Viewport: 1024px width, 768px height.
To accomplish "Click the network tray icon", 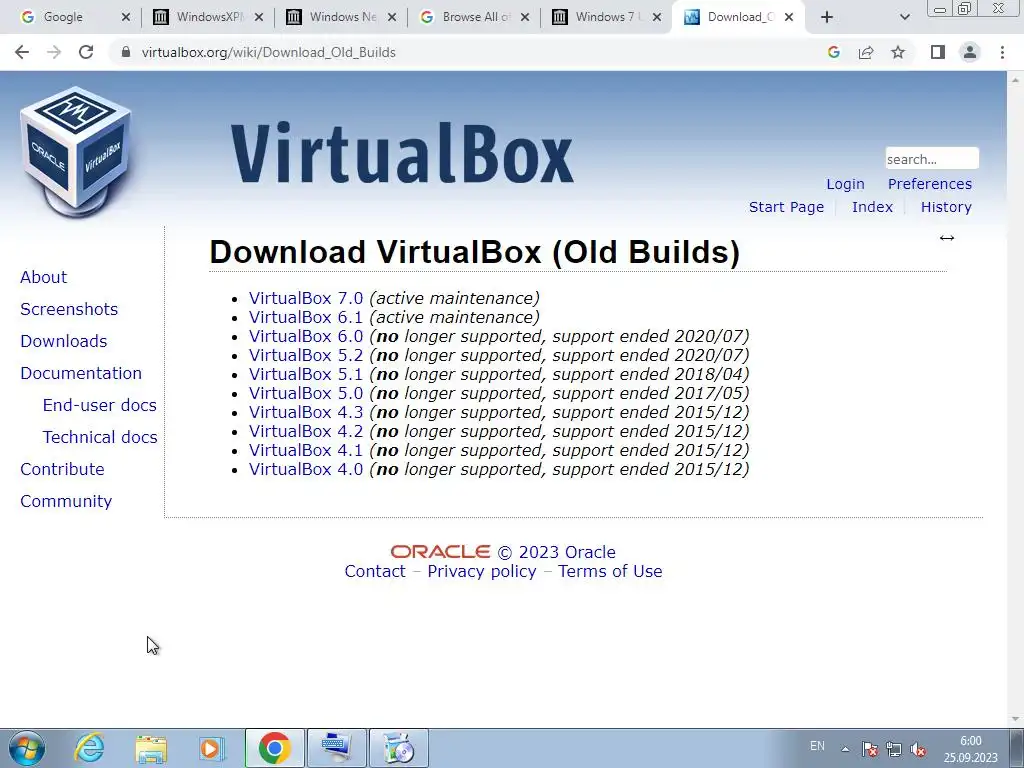I will pyautogui.click(x=893, y=749).
